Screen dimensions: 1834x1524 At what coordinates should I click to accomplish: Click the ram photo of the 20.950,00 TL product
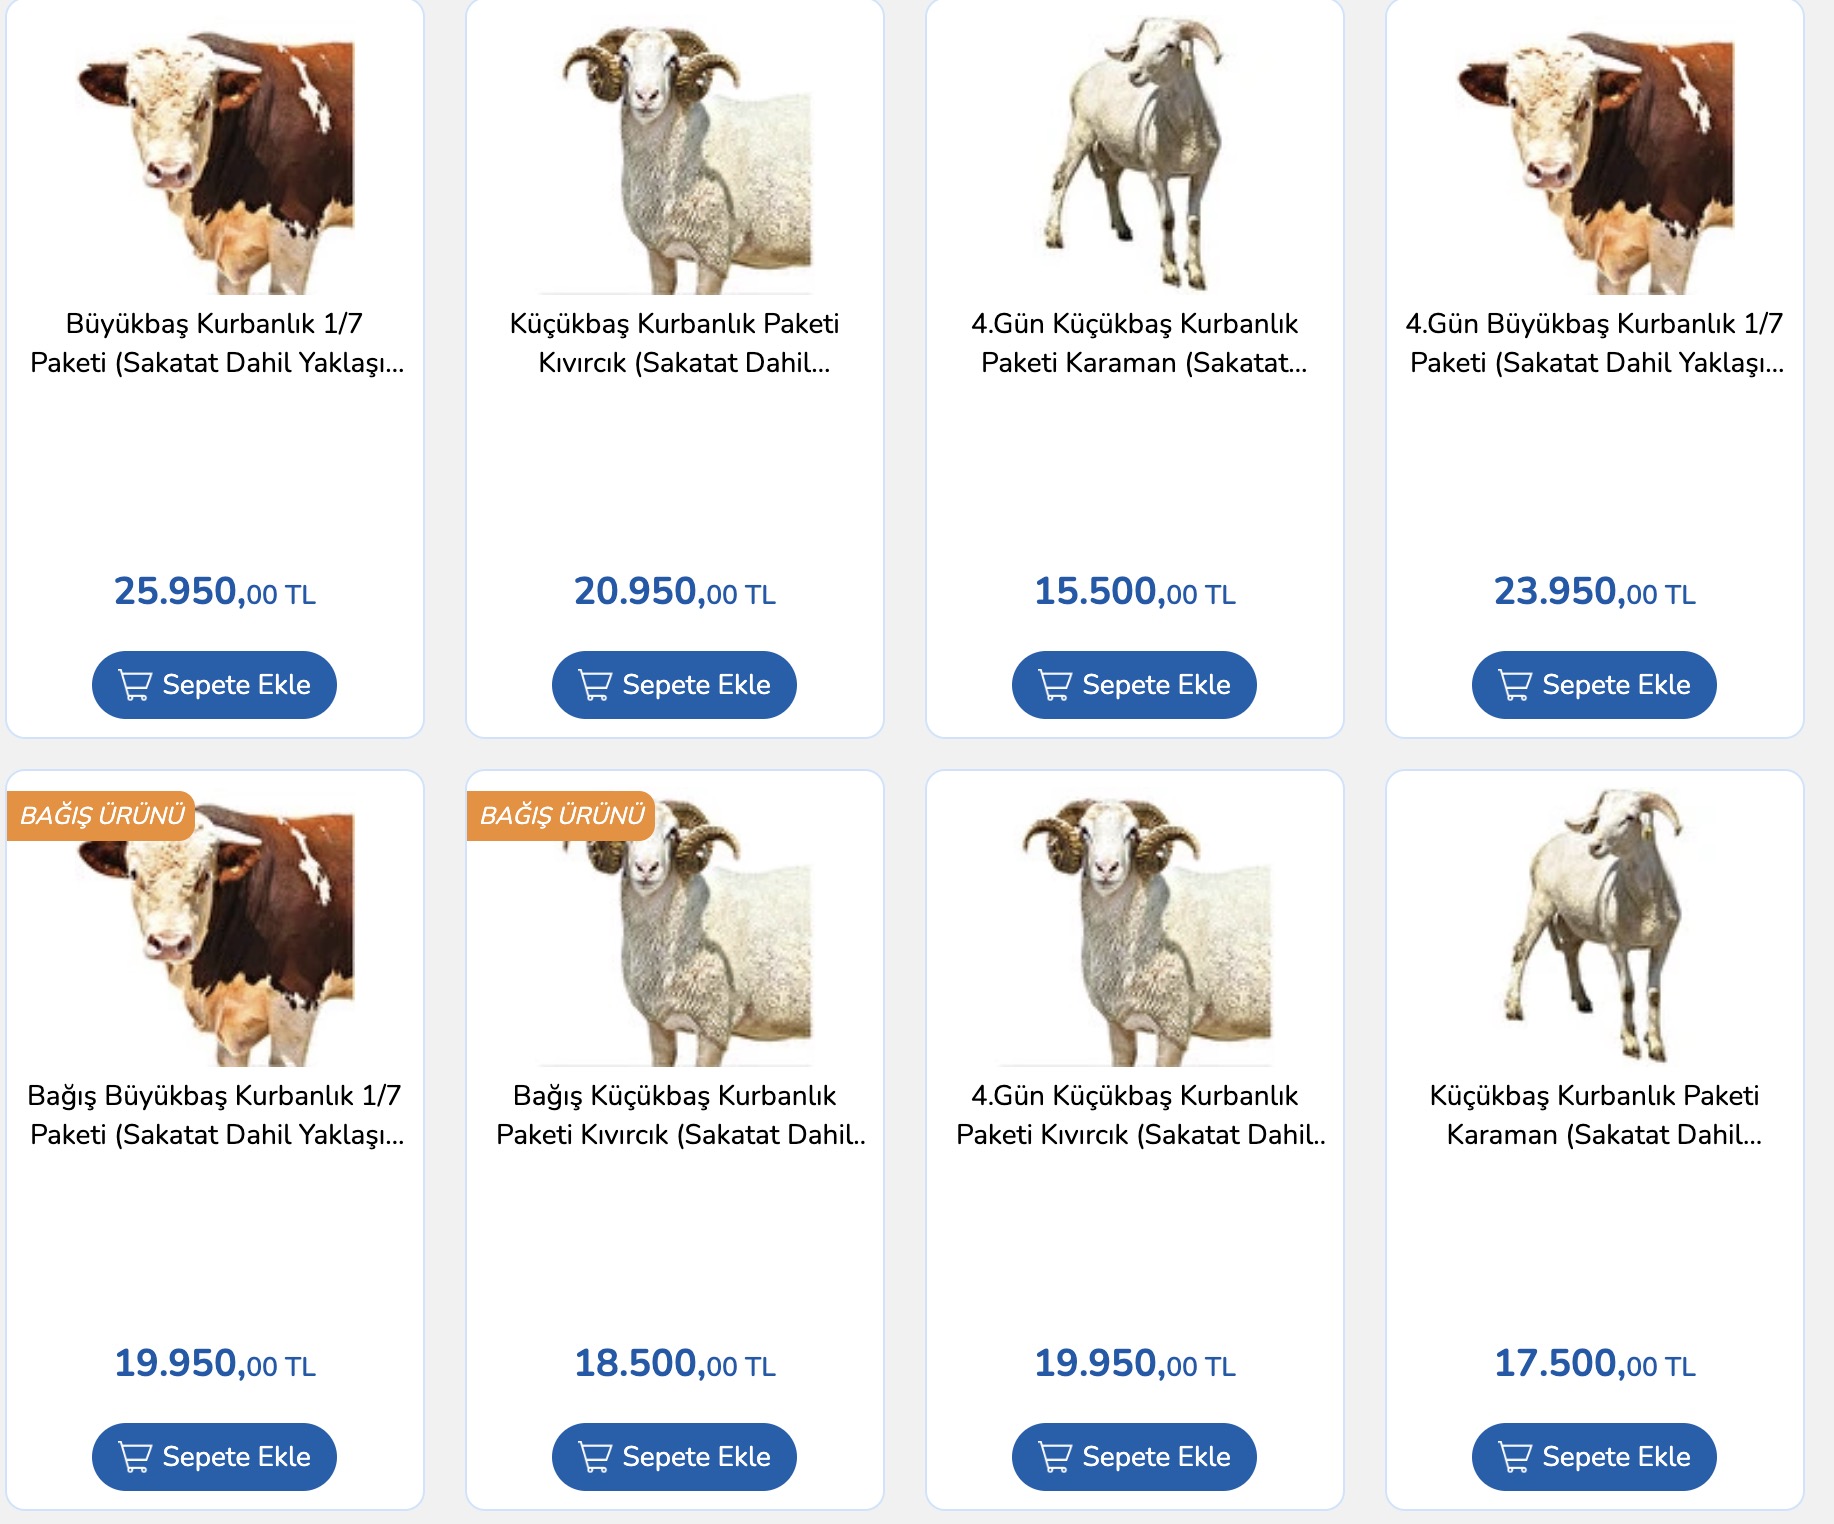click(x=675, y=160)
